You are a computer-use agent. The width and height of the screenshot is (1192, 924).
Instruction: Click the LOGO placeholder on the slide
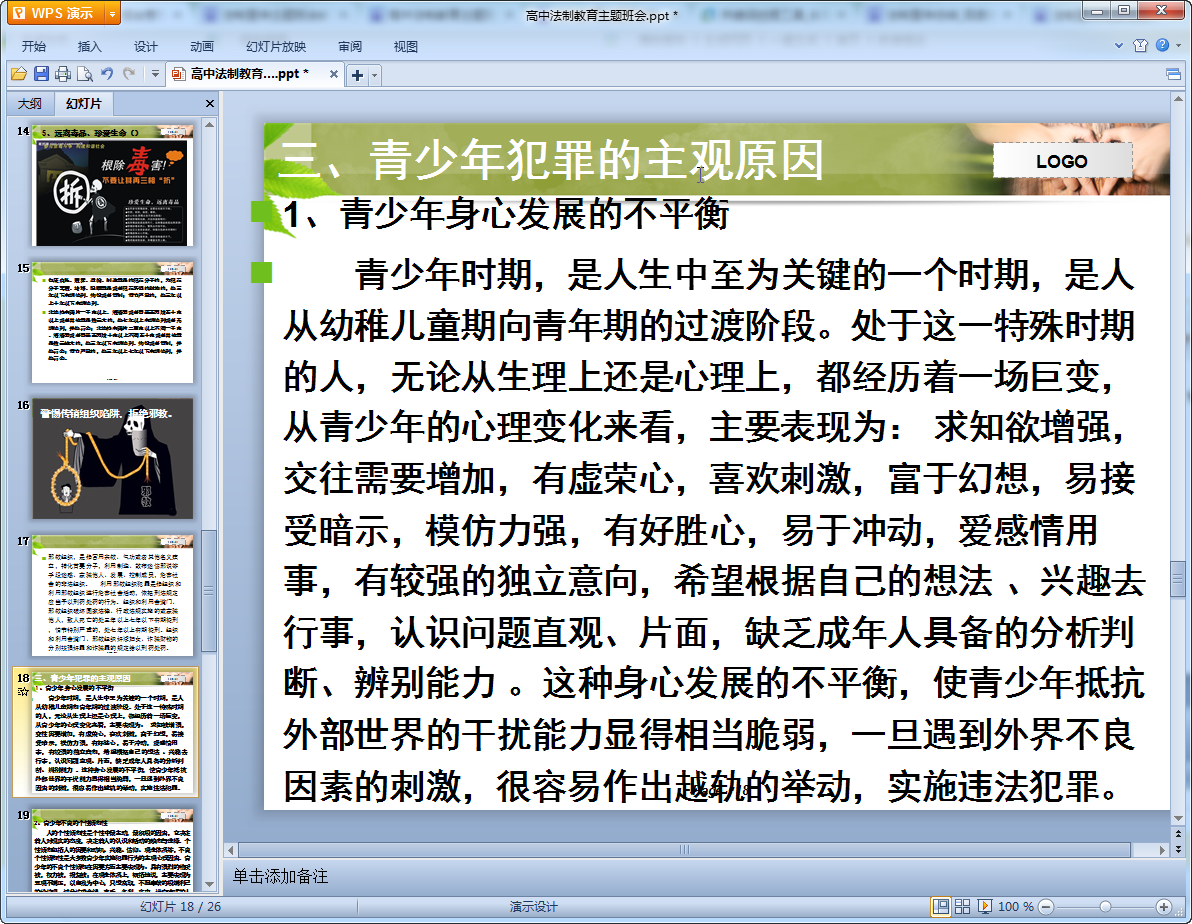pyautogui.click(x=1062, y=160)
